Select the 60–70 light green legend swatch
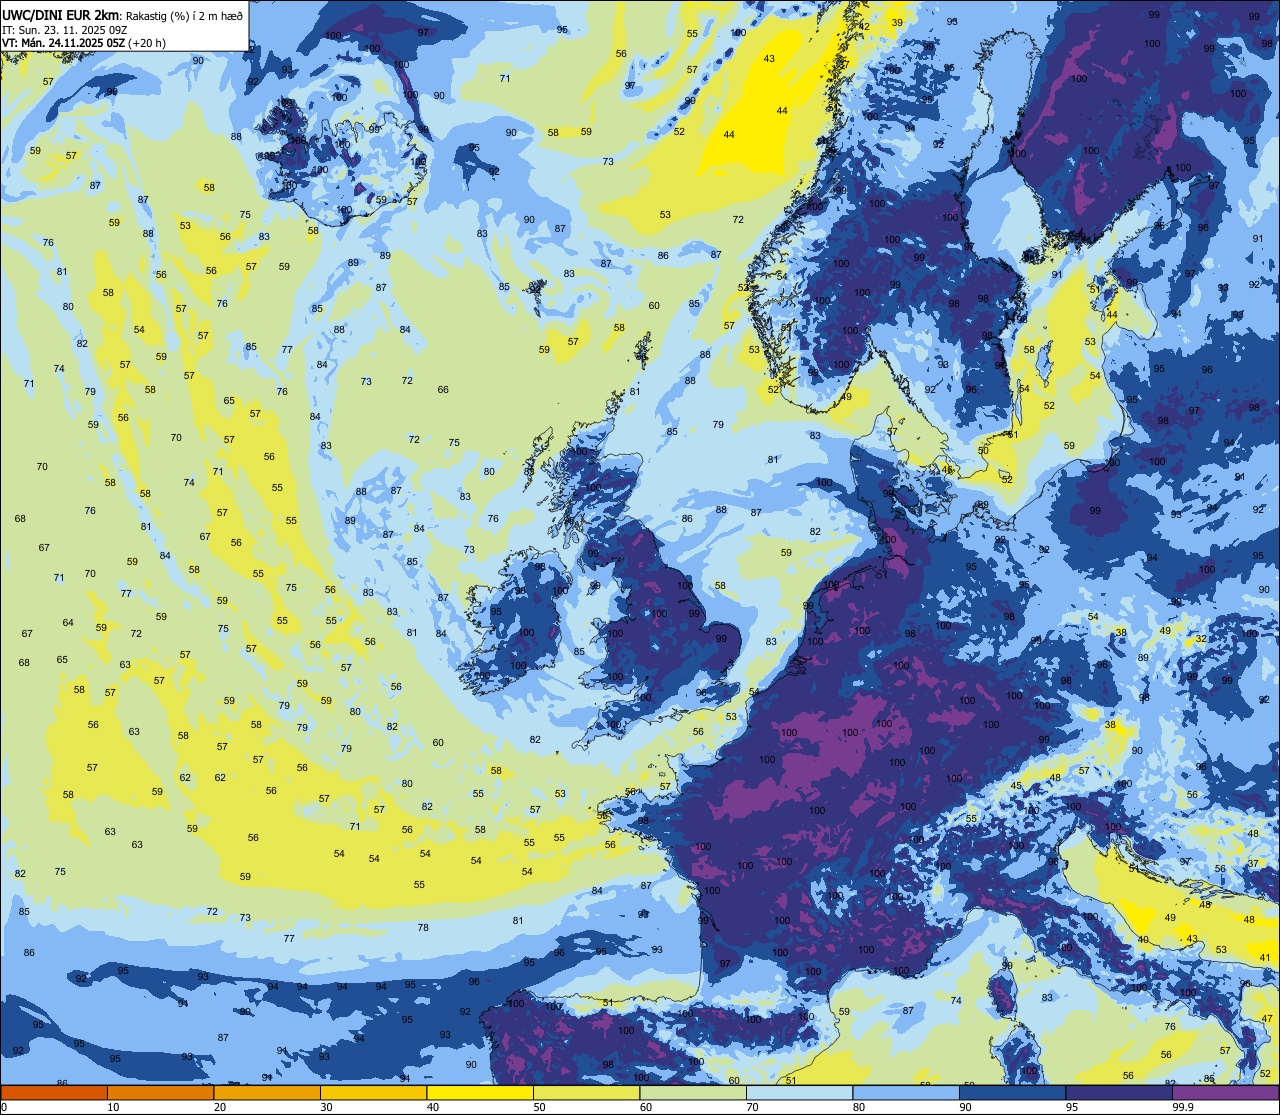This screenshot has width=1280, height=1115. (x=693, y=1092)
